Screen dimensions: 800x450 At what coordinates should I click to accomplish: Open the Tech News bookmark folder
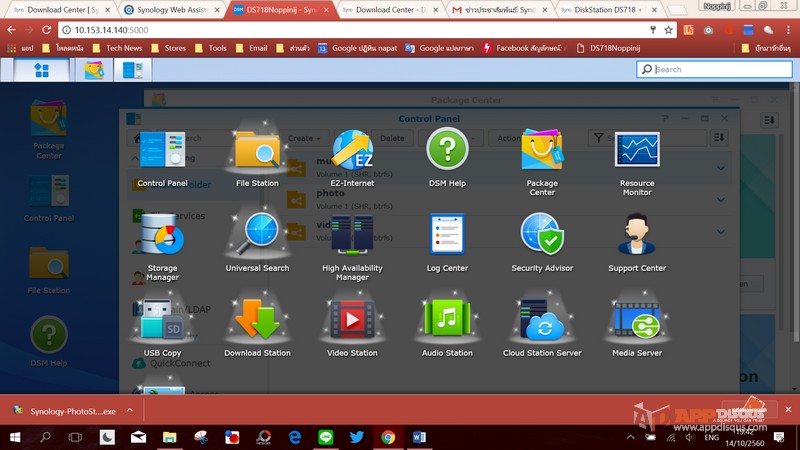point(118,48)
